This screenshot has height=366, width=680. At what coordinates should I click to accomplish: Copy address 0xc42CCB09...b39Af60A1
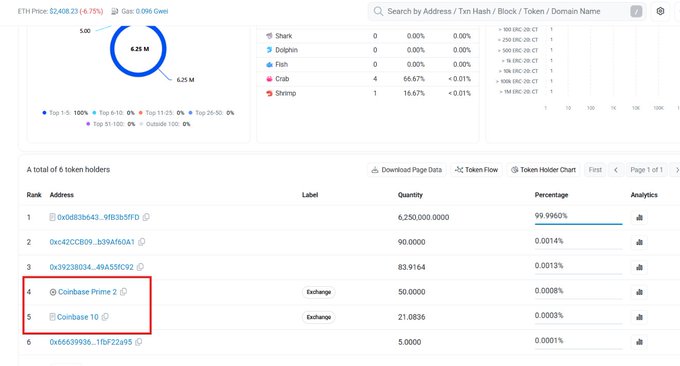[141, 242]
